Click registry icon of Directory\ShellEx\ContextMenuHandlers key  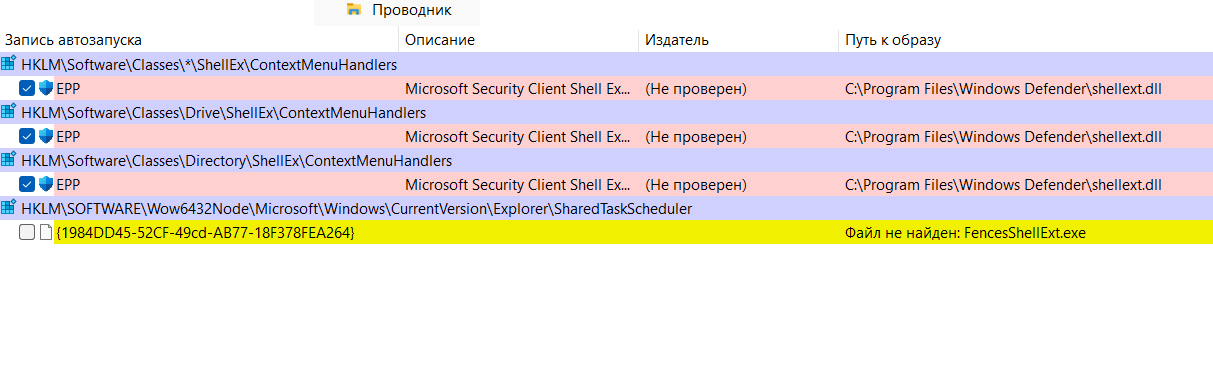point(9,160)
